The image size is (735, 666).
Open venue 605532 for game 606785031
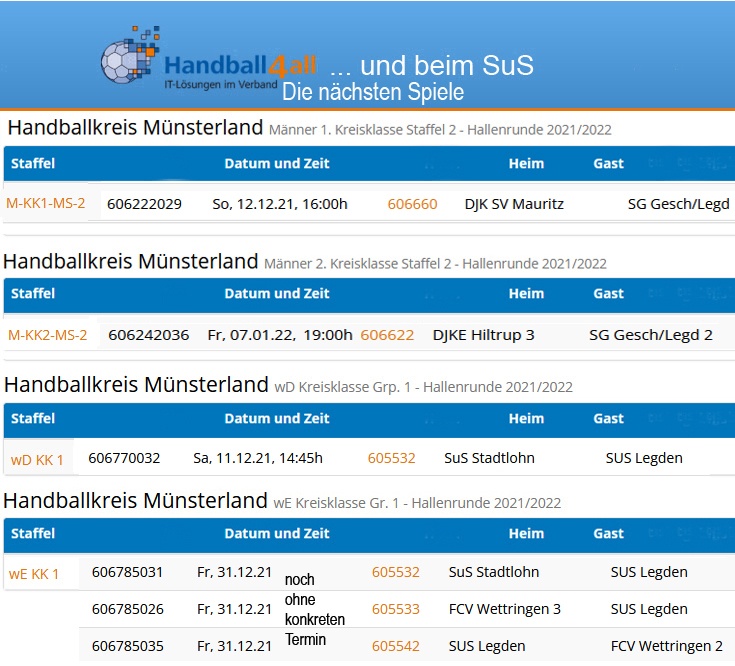[396, 572]
